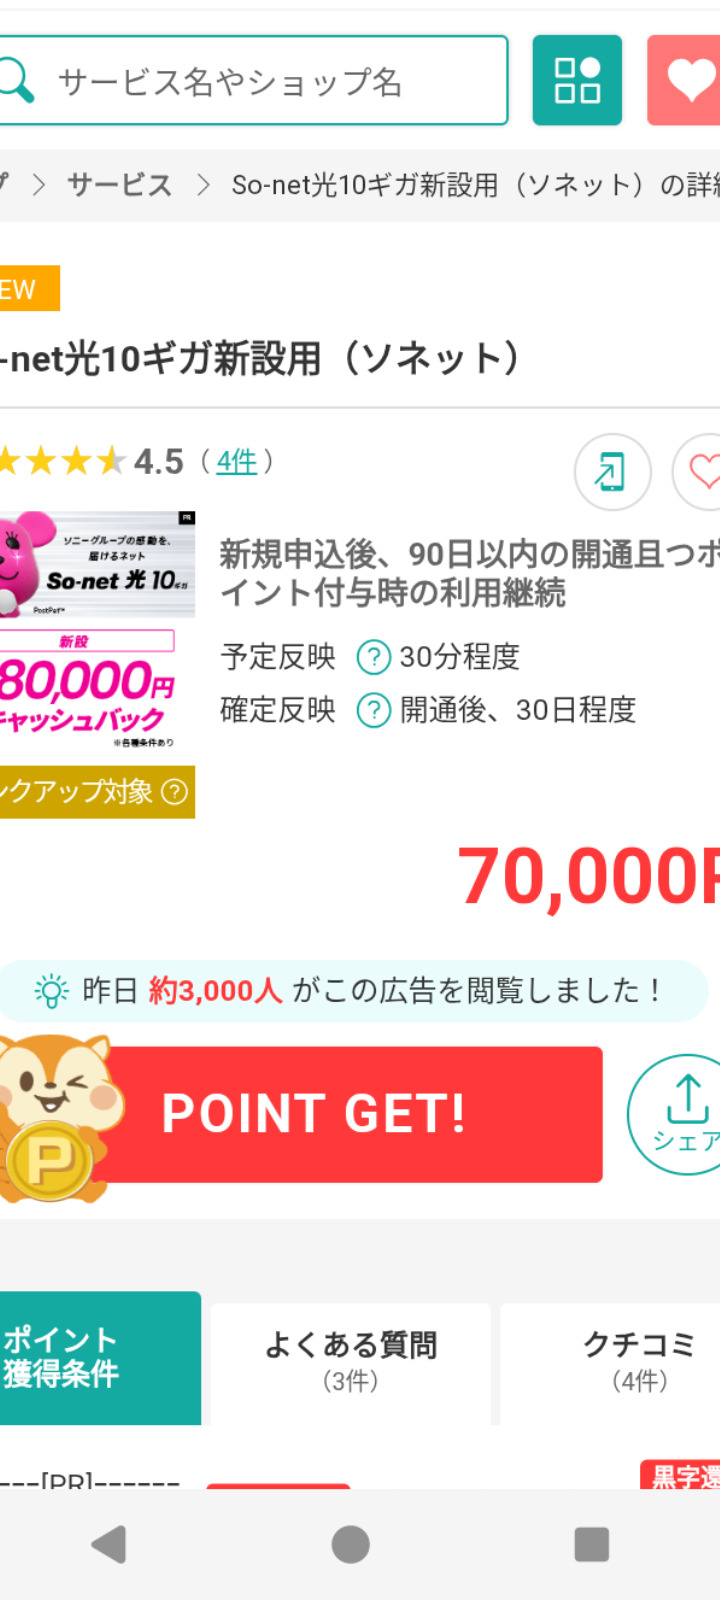The height and width of the screenshot is (1600, 720).
Task: Open help for 予定反映 question mark
Action: point(374,657)
